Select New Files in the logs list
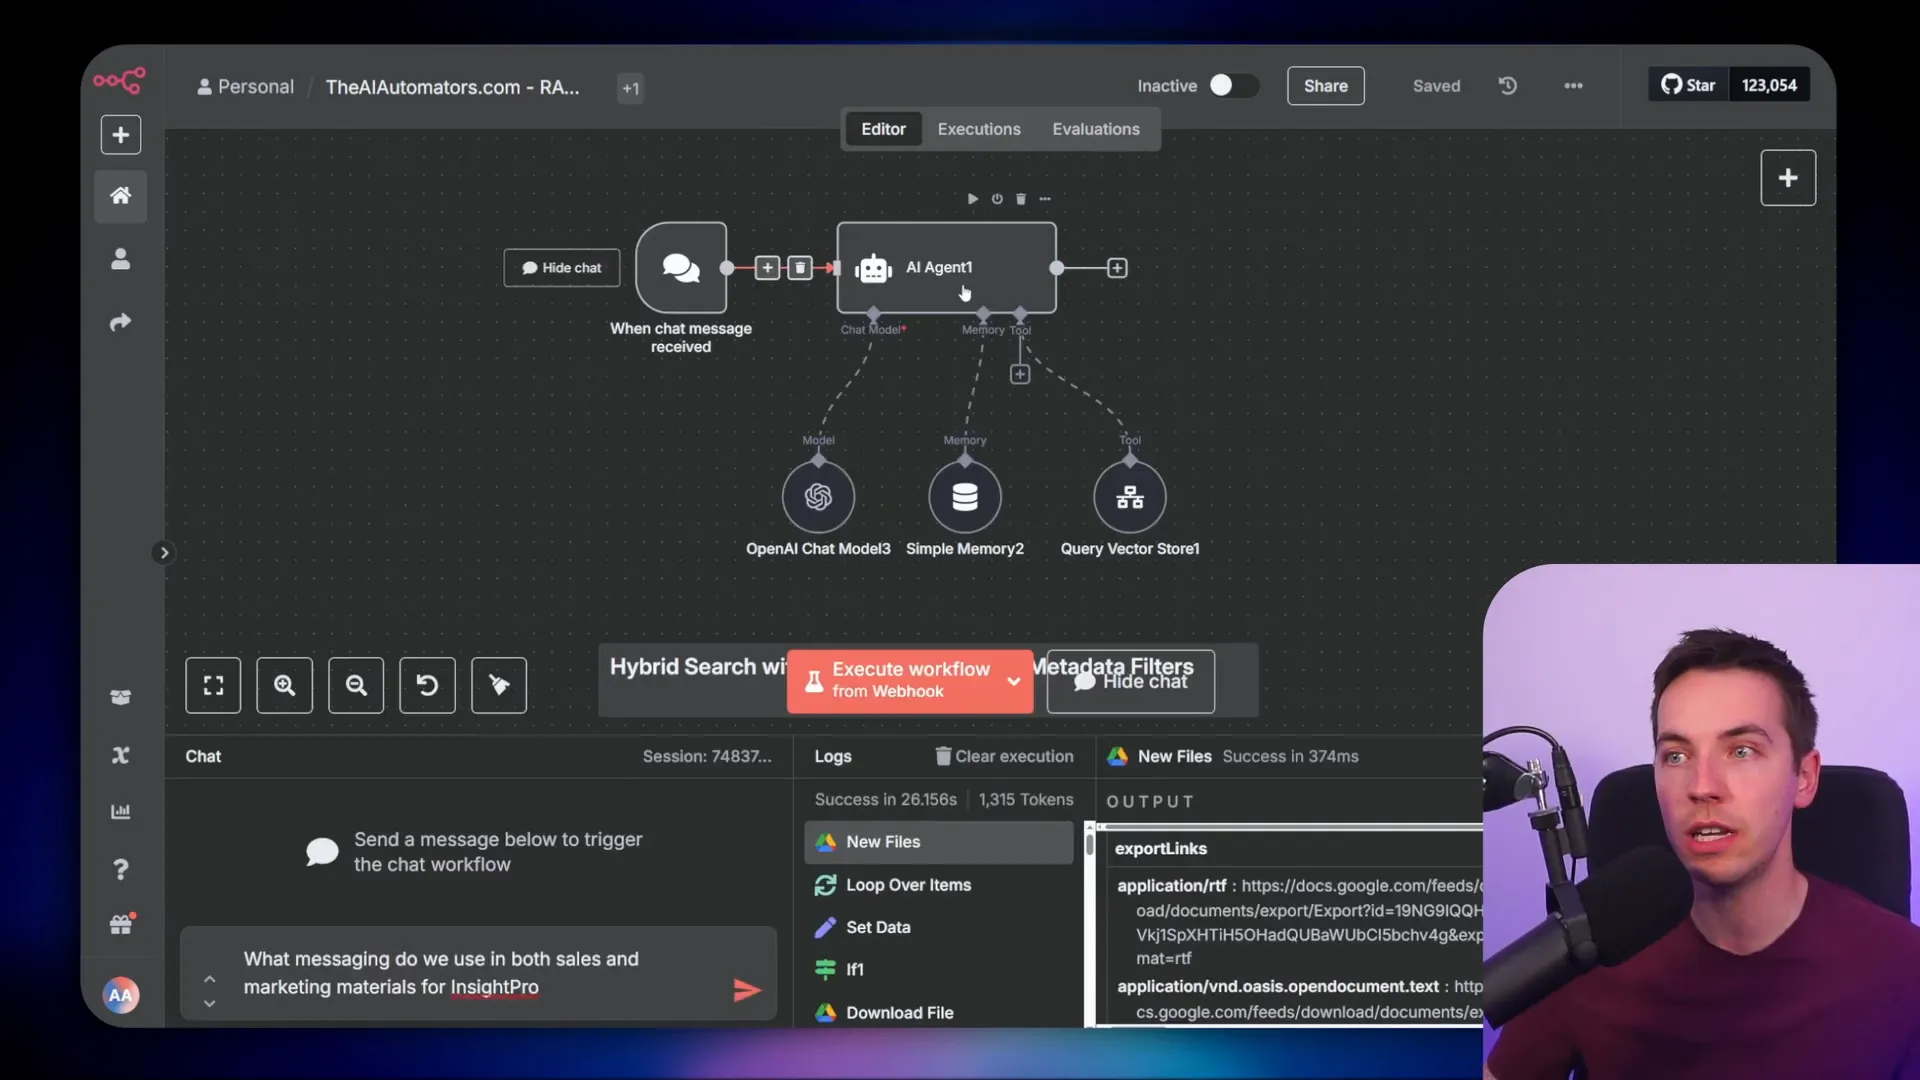Image resolution: width=1920 pixels, height=1080 pixels. pos(939,842)
